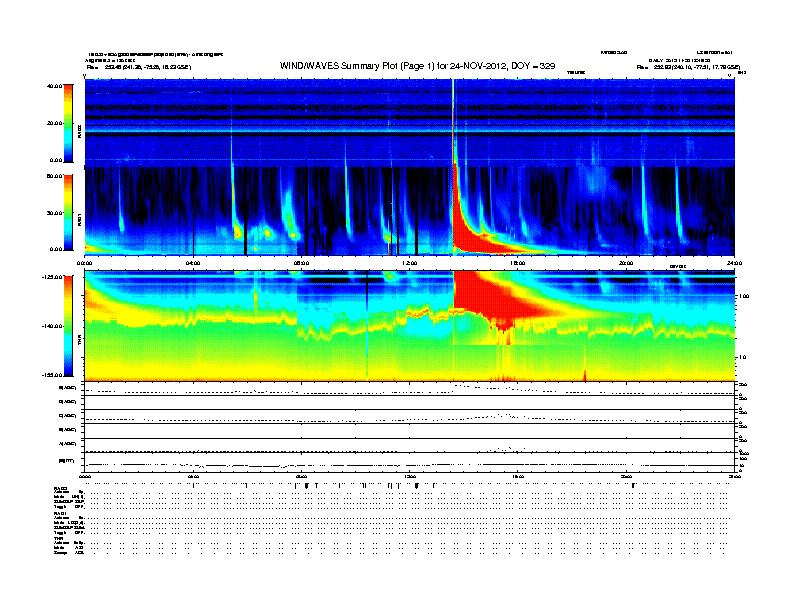Click the RAD2 heading in the bottom status table
This screenshot has width=792, height=612.
[x=60, y=488]
